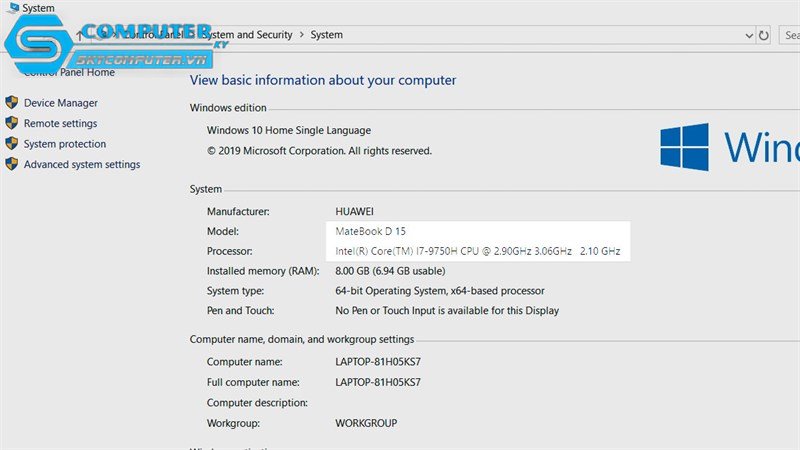800x450 pixels.
Task: Click 'Computer name, domain, and workgroup settings' header
Action: pyautogui.click(x=302, y=339)
